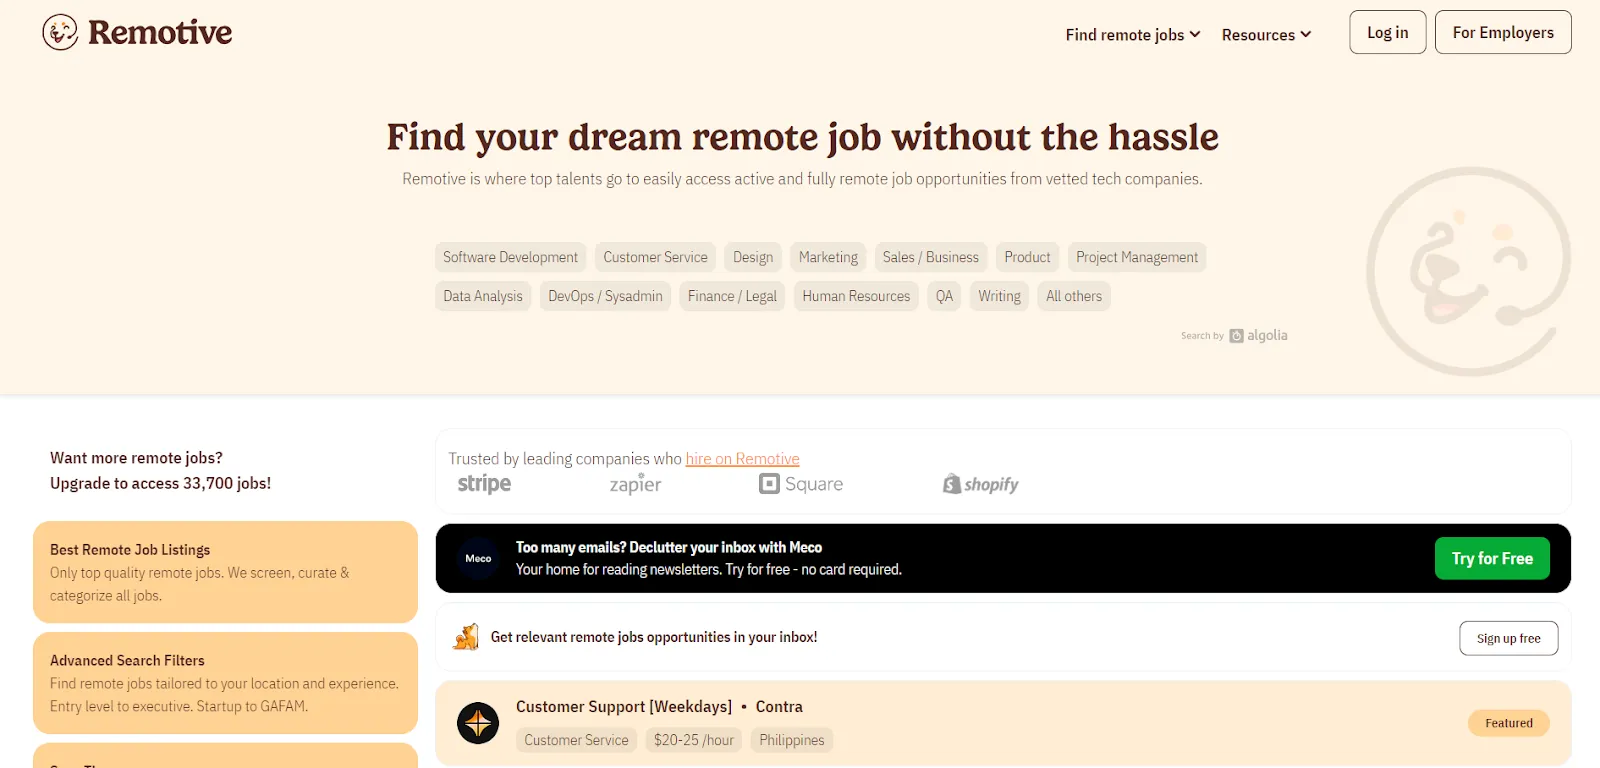This screenshot has height=768, width=1600.
Task: Select the Software Development category
Action: (x=510, y=257)
